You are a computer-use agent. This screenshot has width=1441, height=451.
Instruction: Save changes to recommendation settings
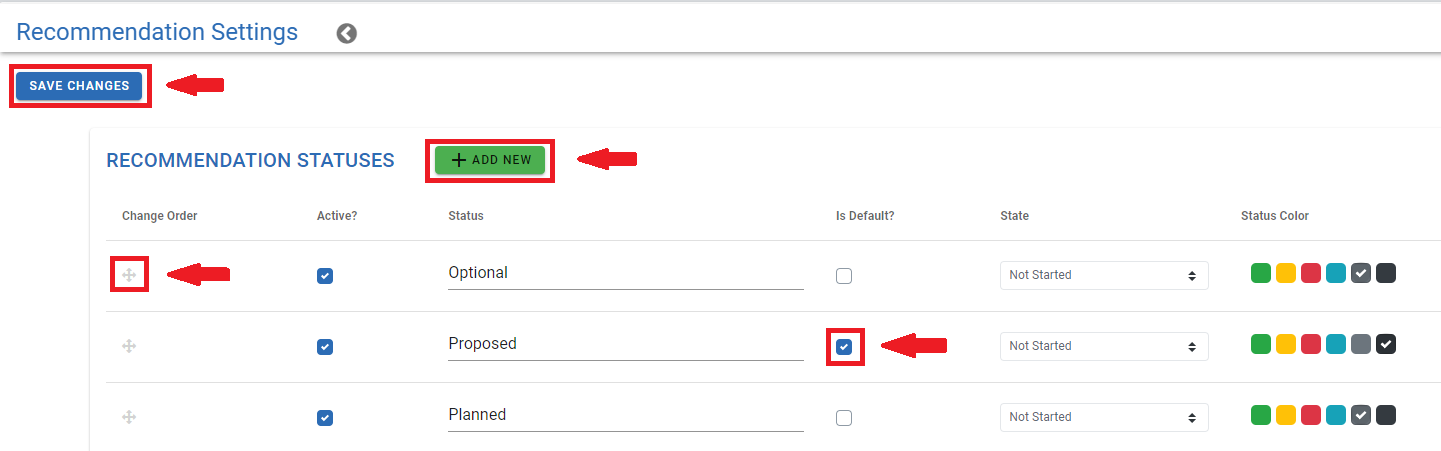(79, 86)
